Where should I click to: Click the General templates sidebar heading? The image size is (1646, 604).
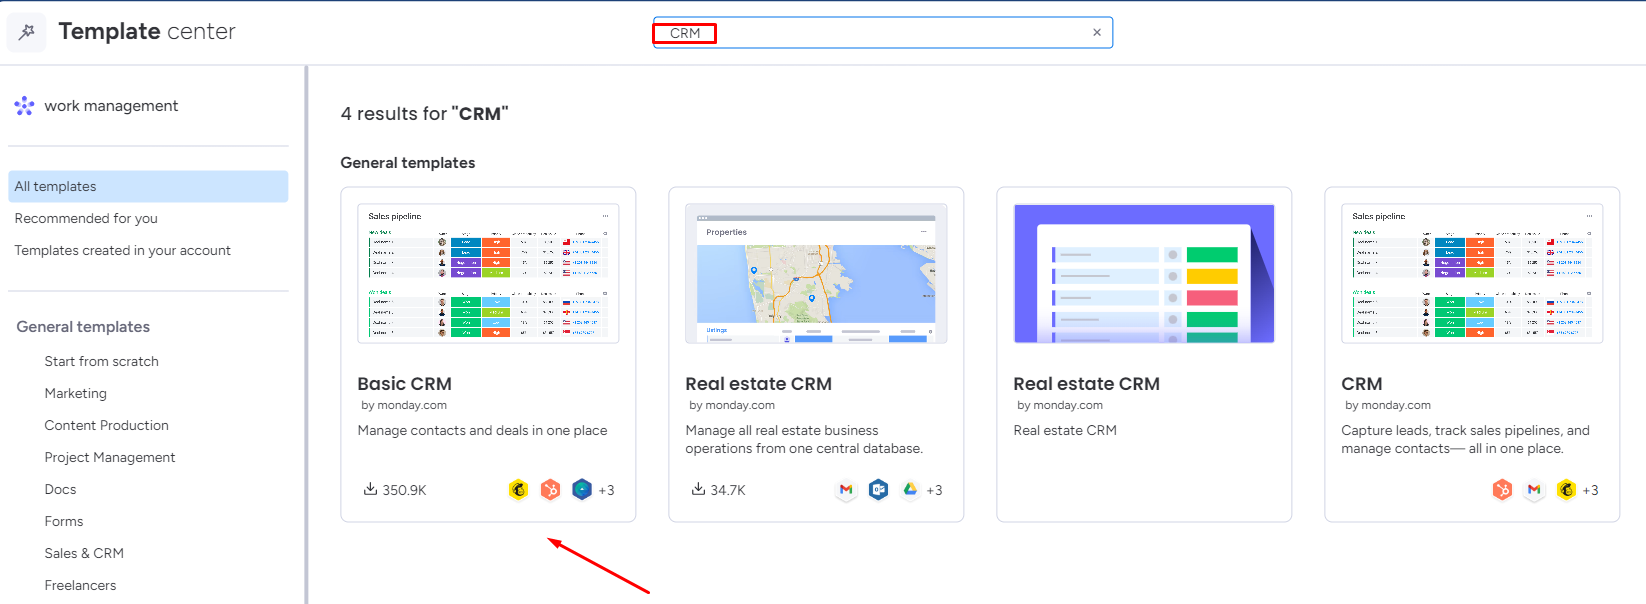tap(83, 327)
